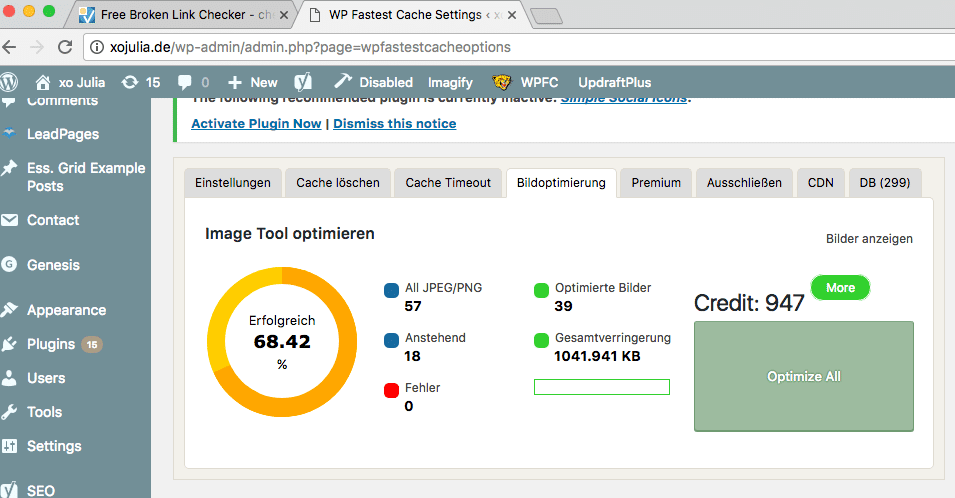Click the Contact envelope icon

tap(9, 220)
